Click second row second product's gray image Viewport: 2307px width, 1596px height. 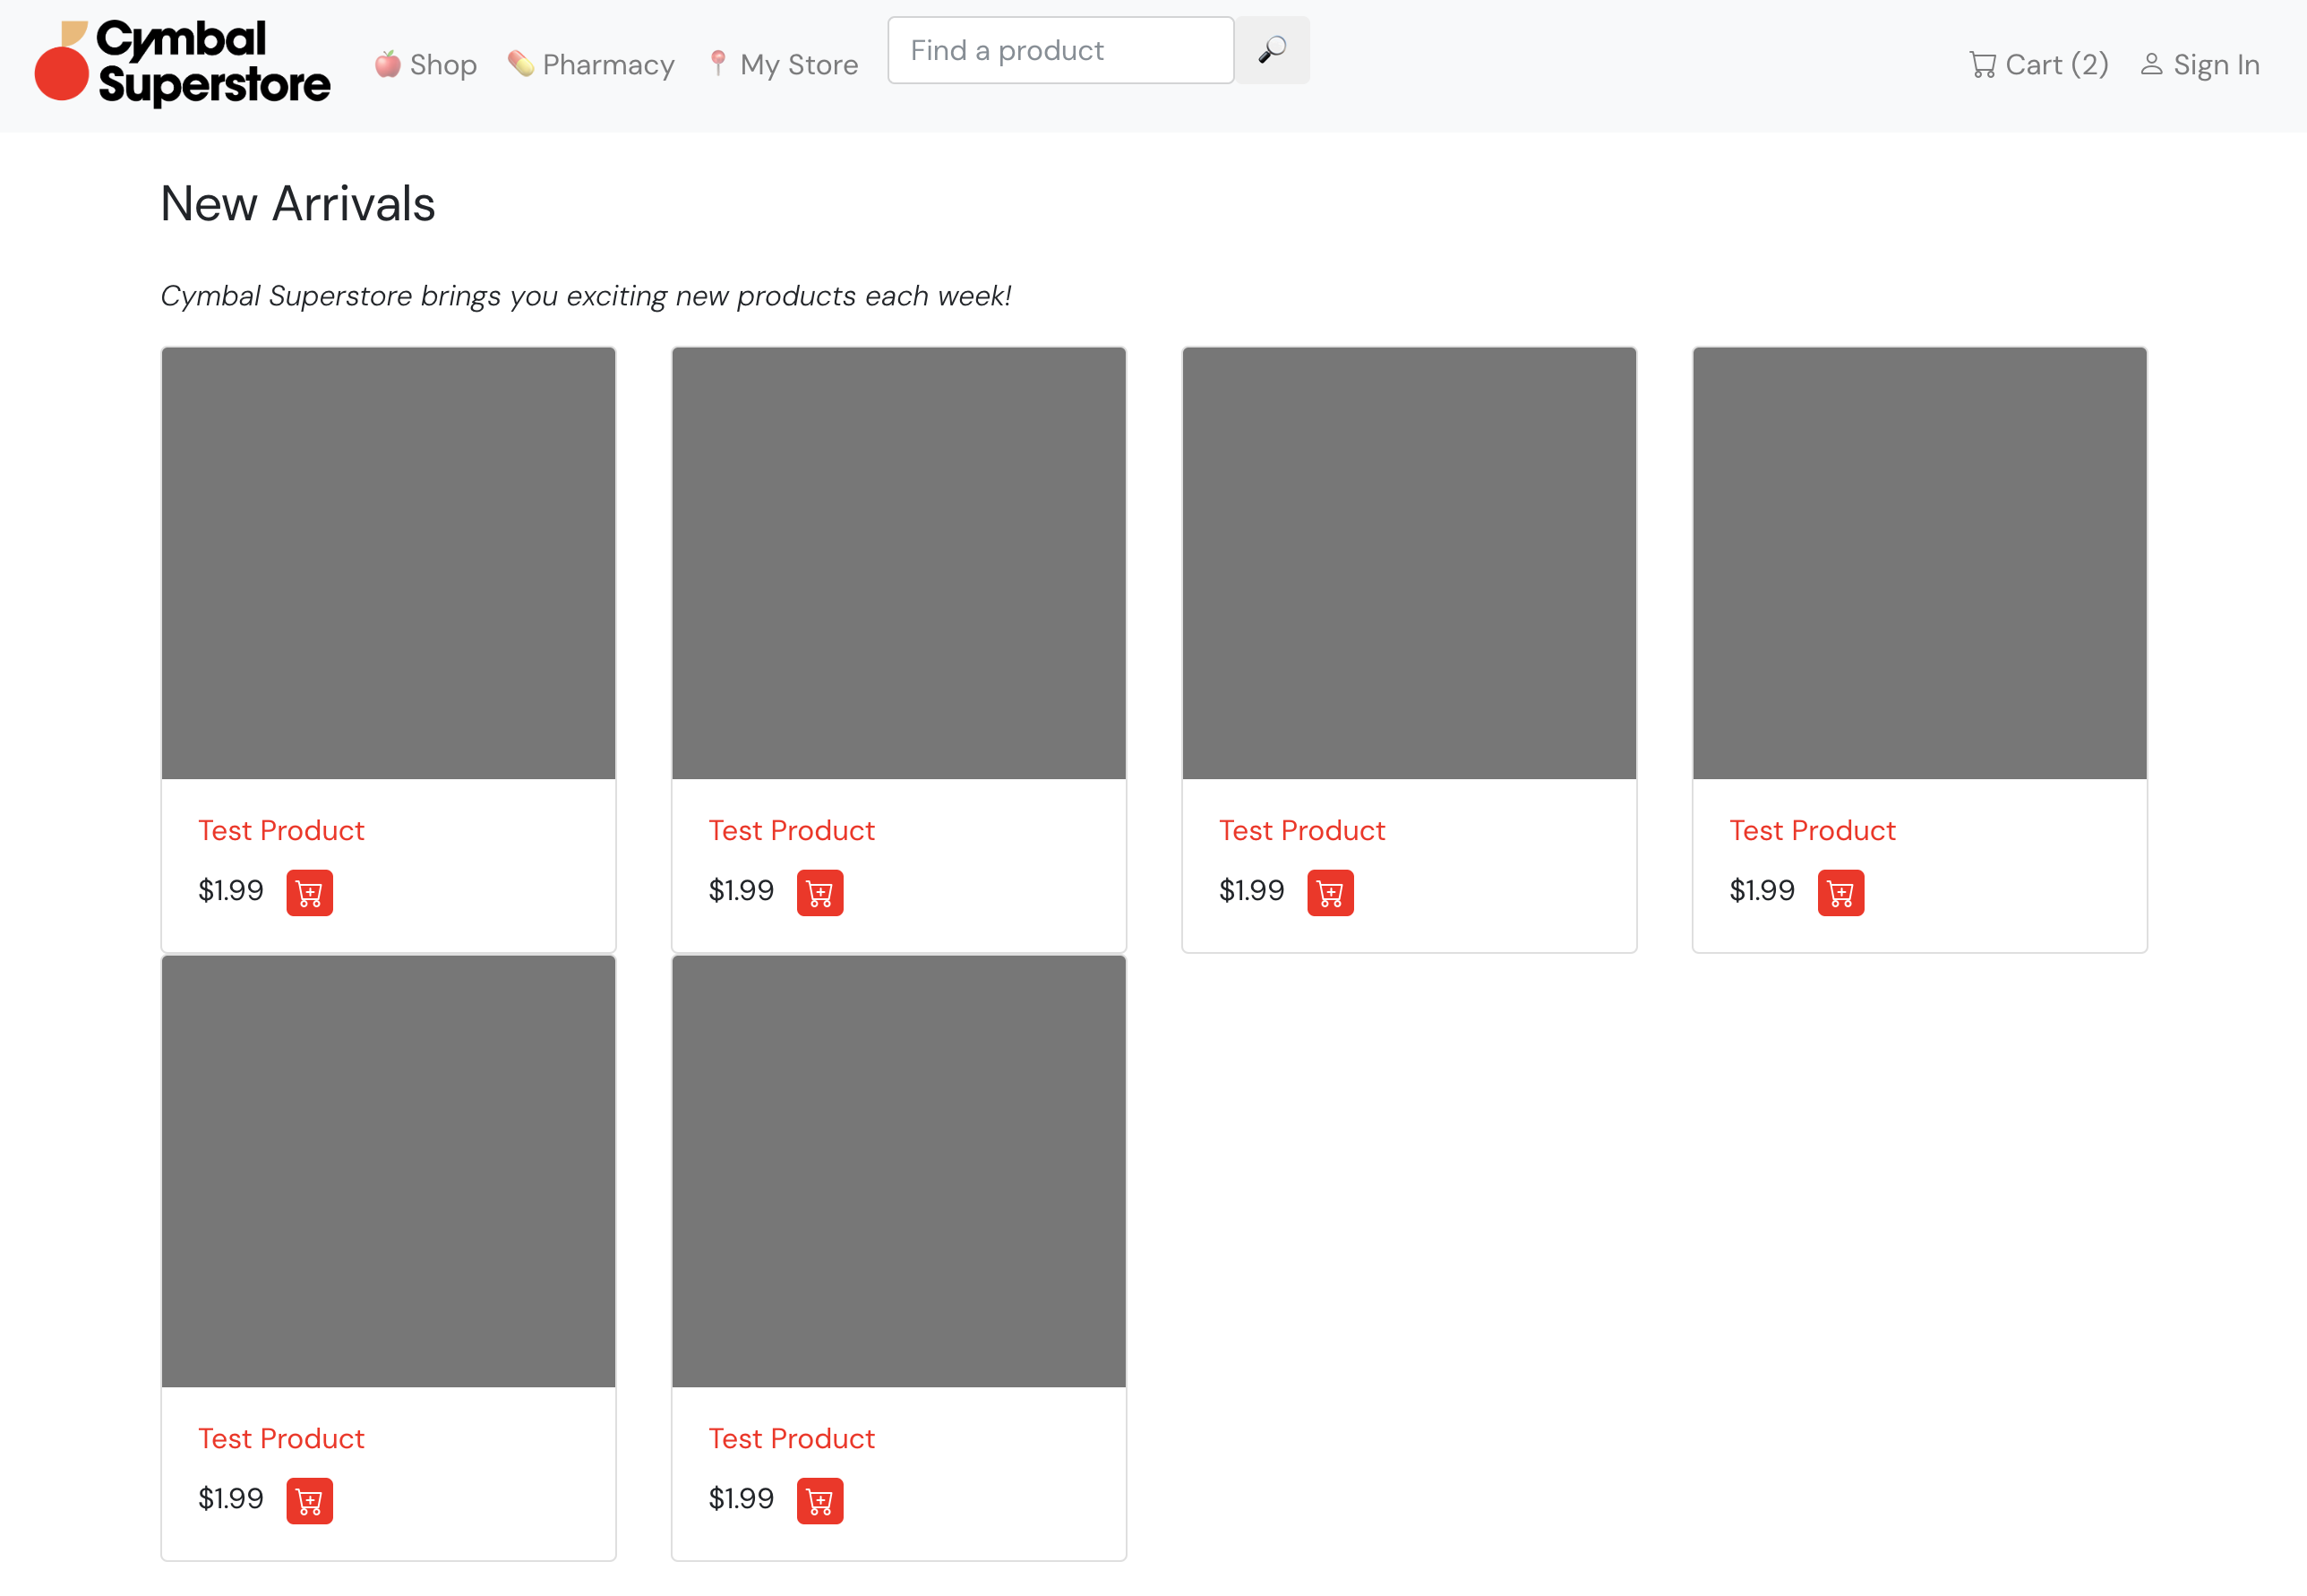[x=898, y=1171]
